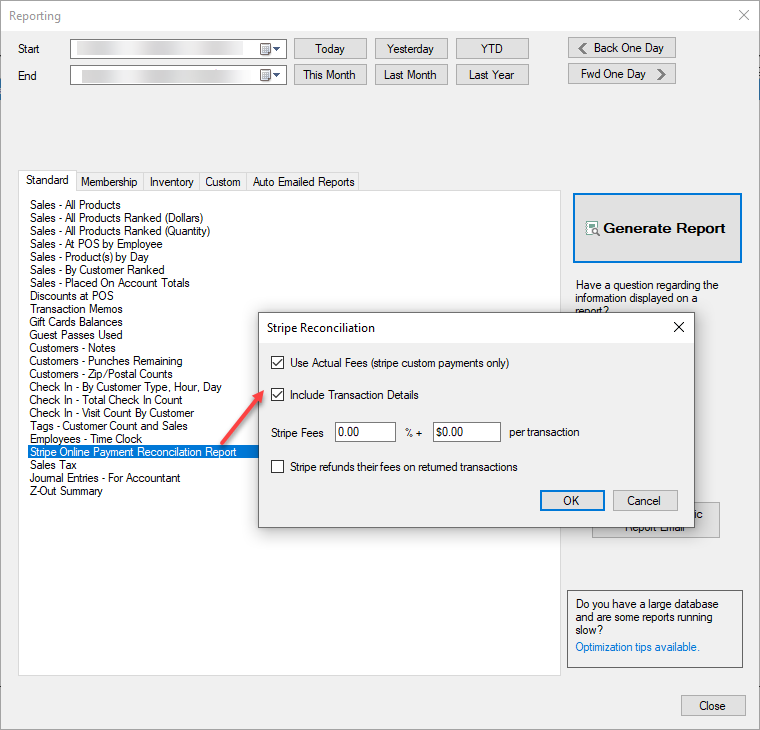Open the Start date calendar dropdown
This screenshot has width=760, height=730.
click(270, 49)
